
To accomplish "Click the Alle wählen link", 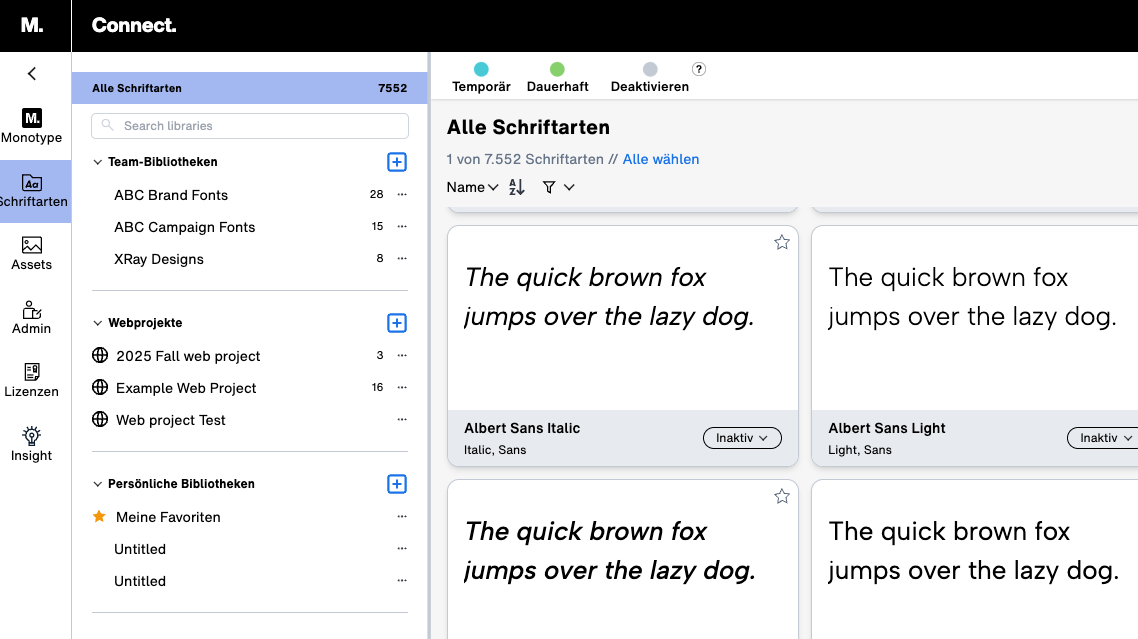I will [x=661, y=159].
